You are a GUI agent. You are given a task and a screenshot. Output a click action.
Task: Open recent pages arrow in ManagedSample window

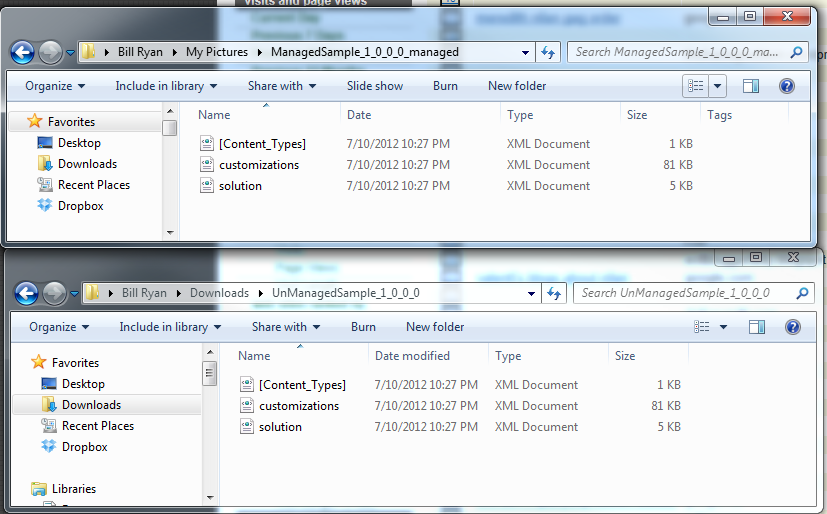70,53
